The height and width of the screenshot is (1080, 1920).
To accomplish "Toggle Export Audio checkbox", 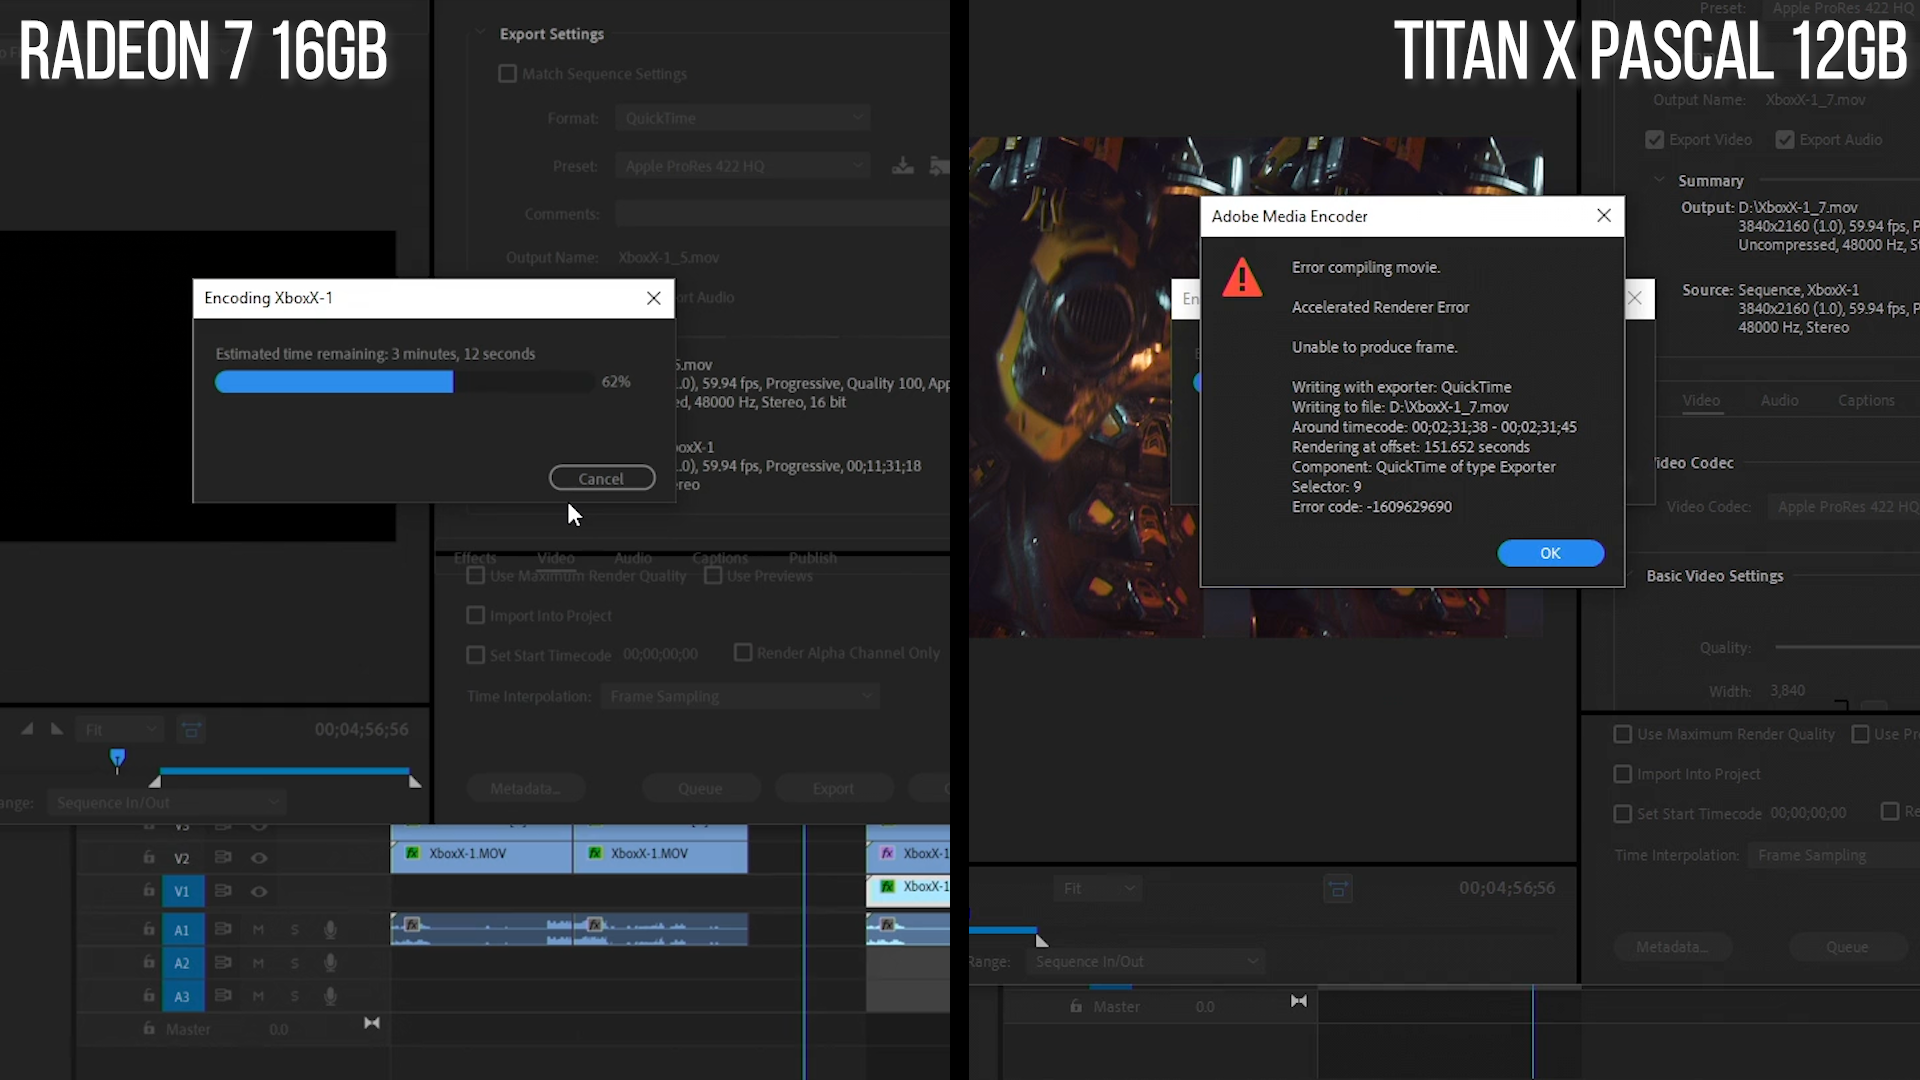I will [x=1785, y=140].
